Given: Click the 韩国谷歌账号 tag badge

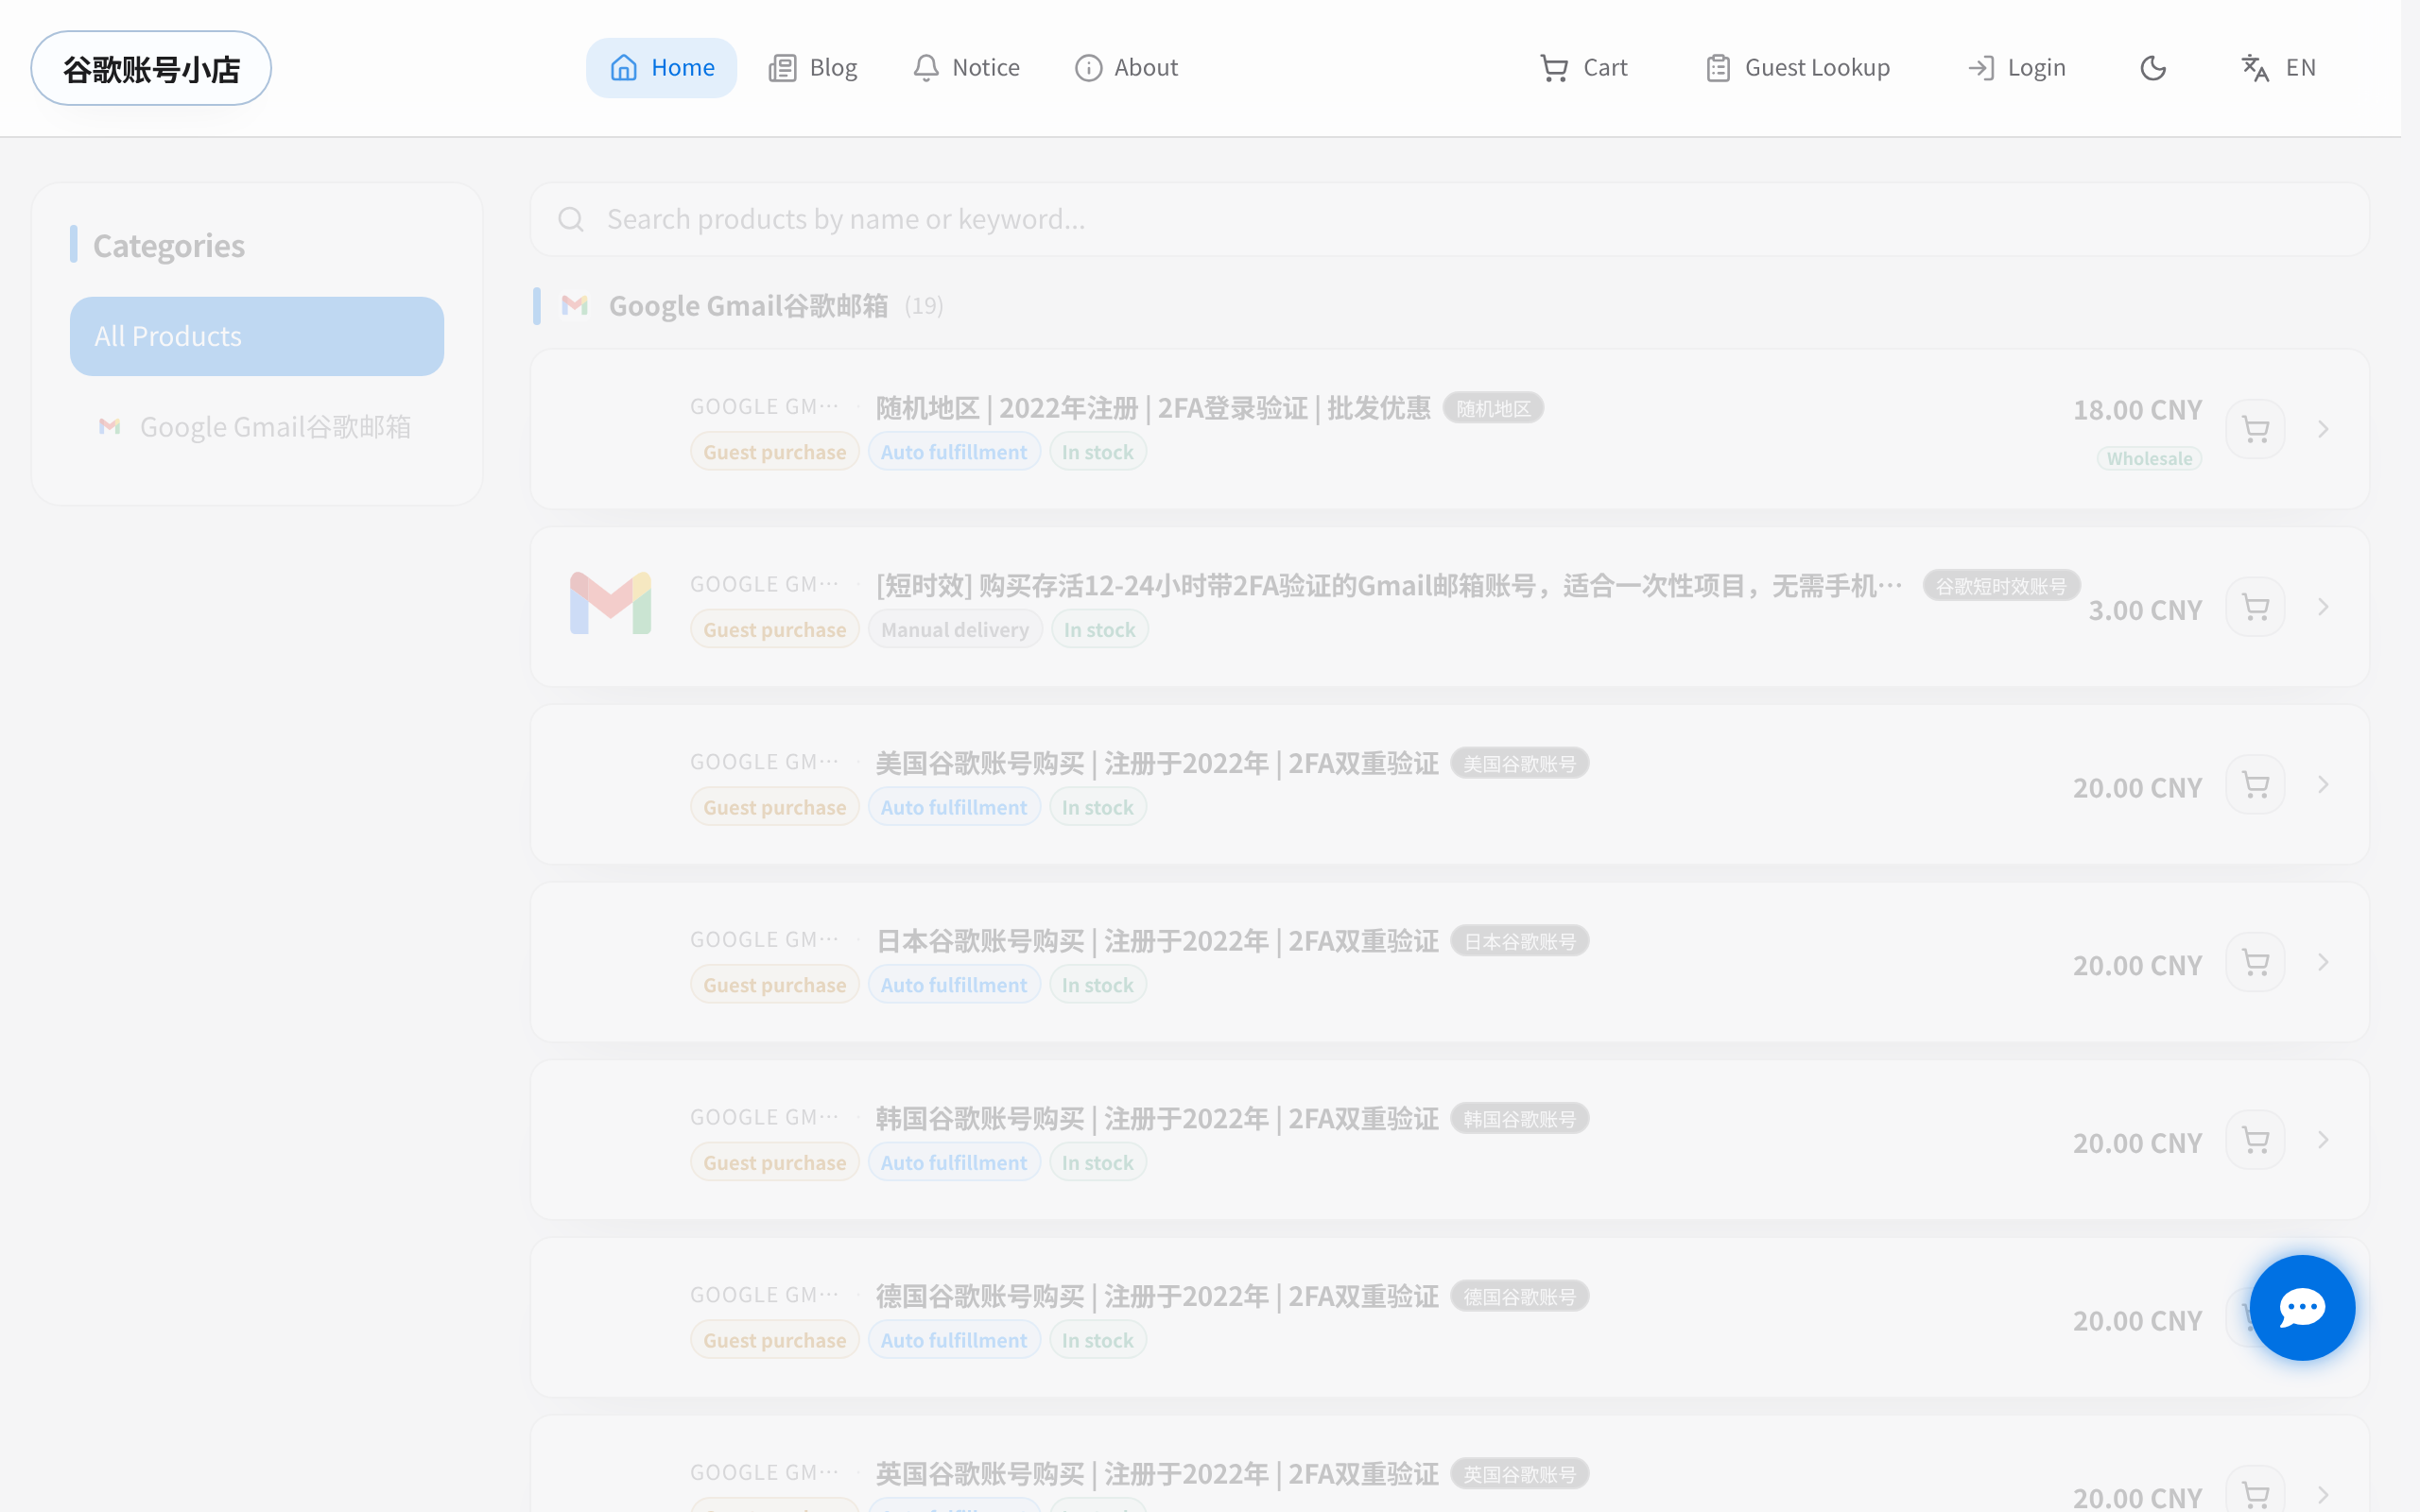Looking at the screenshot, I should [x=1519, y=1119].
